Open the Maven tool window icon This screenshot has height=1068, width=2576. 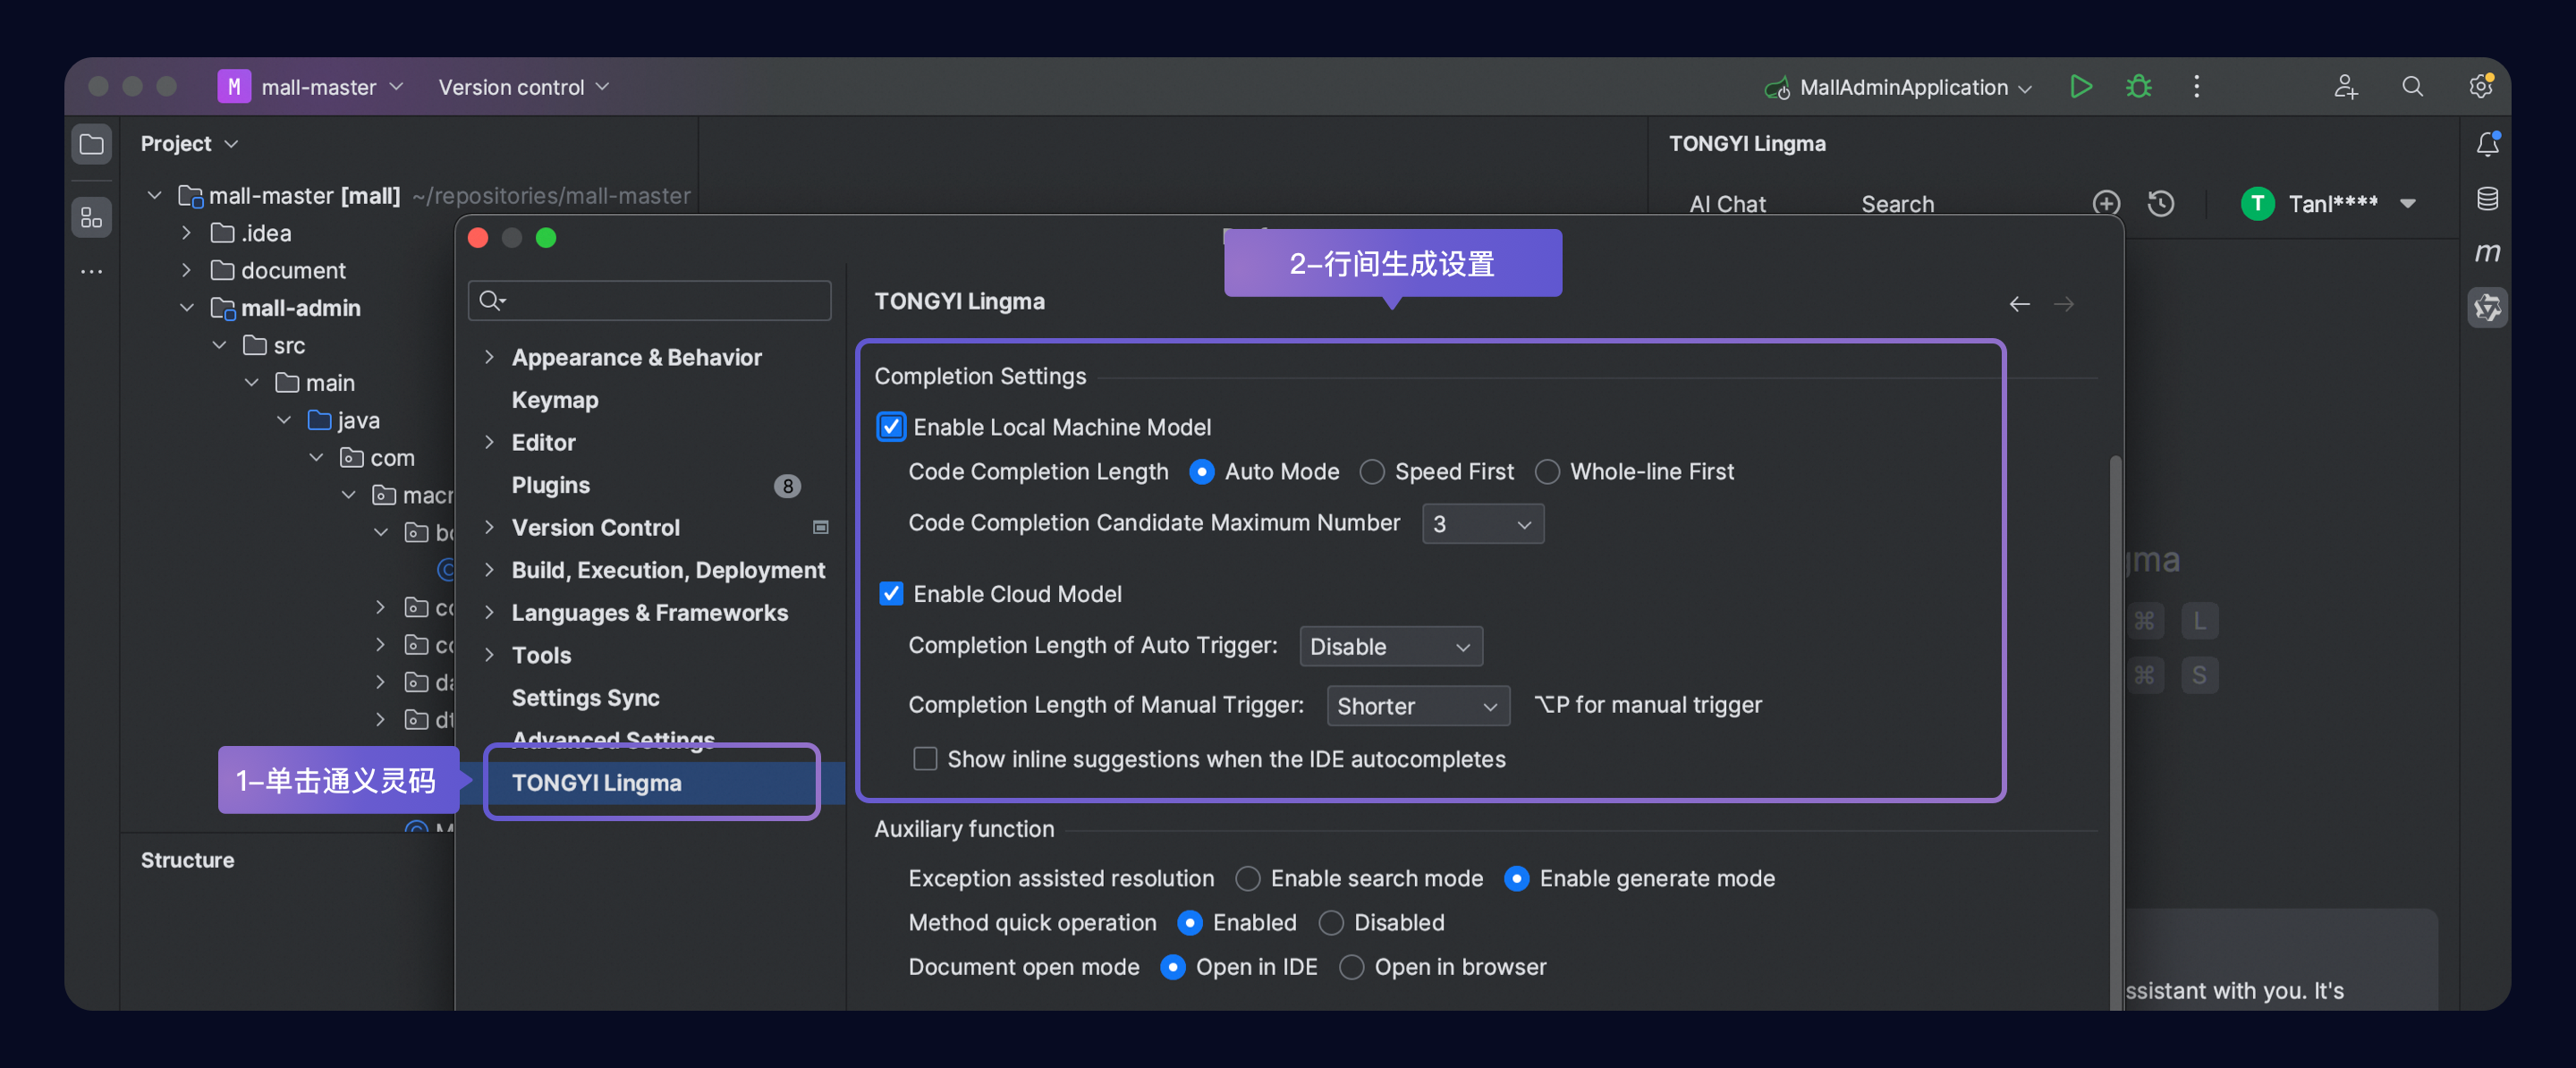pyautogui.click(x=2487, y=253)
